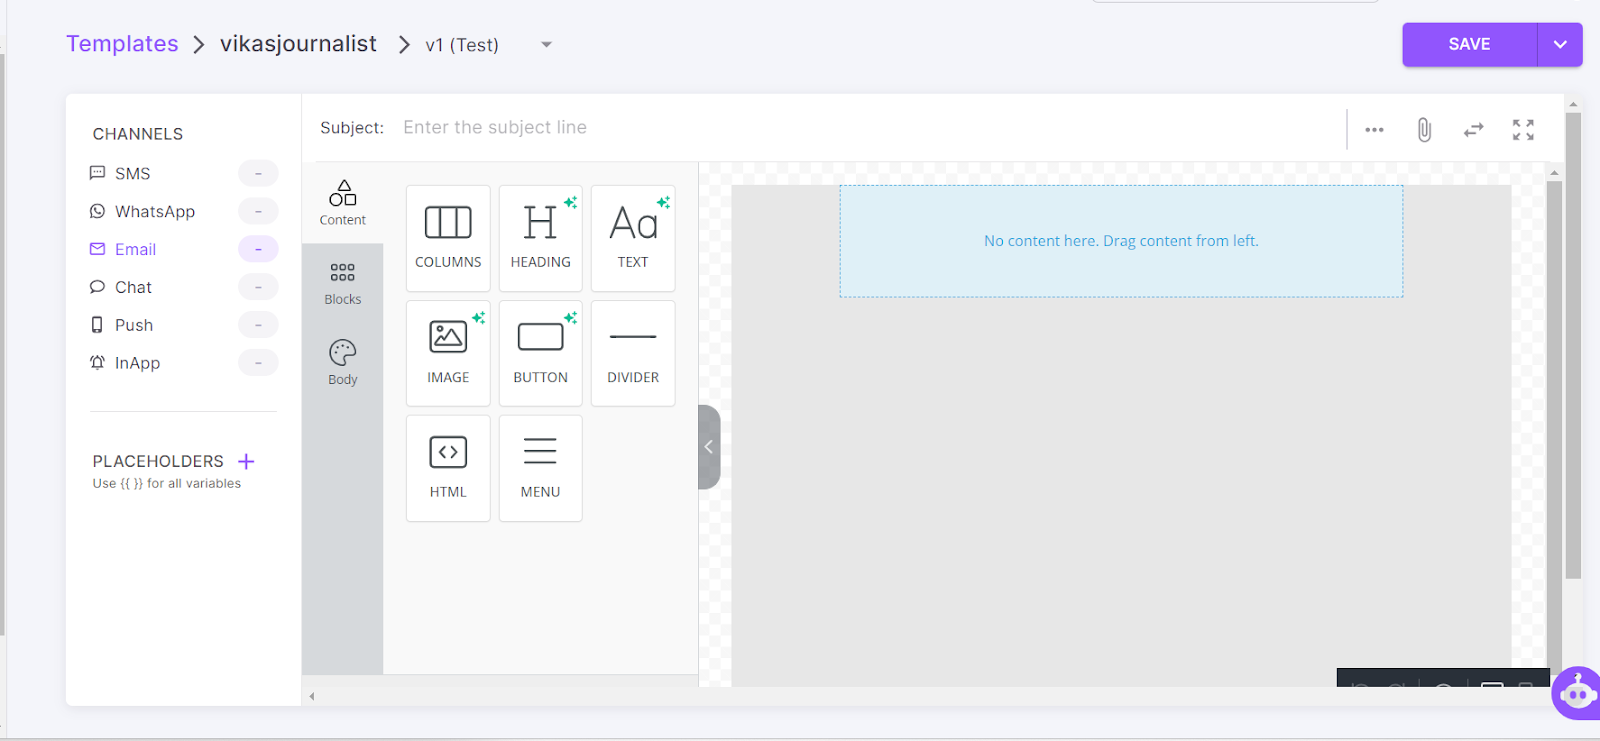The height and width of the screenshot is (741, 1600).
Task: Pick the Heading content block
Action: pos(540,238)
